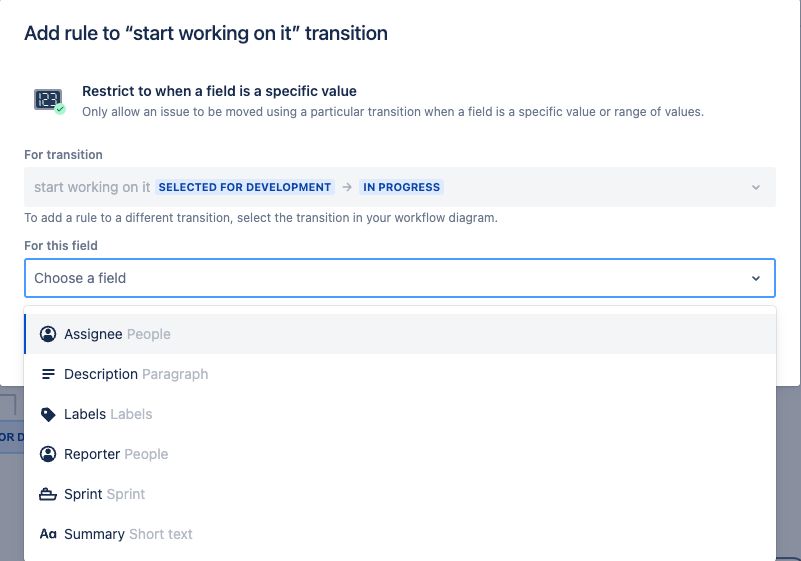Screen dimensions: 801x561
Task: Choose Reporter People option
Action: tap(400, 454)
